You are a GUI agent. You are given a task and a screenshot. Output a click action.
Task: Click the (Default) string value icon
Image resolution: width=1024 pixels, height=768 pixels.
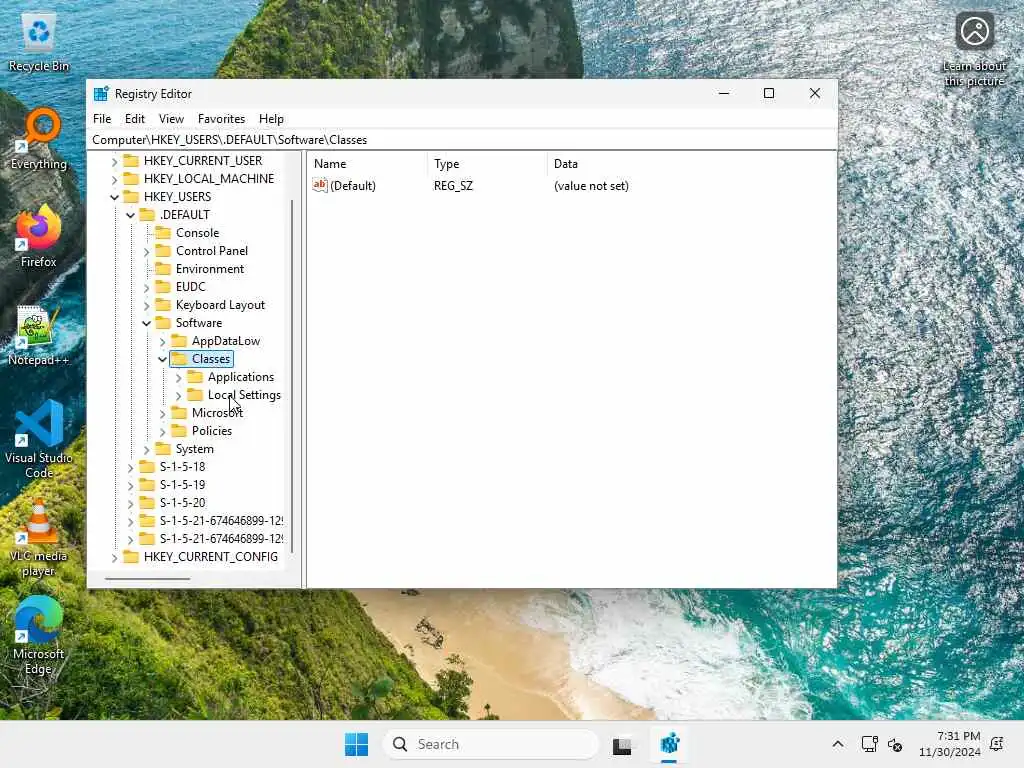(320, 185)
